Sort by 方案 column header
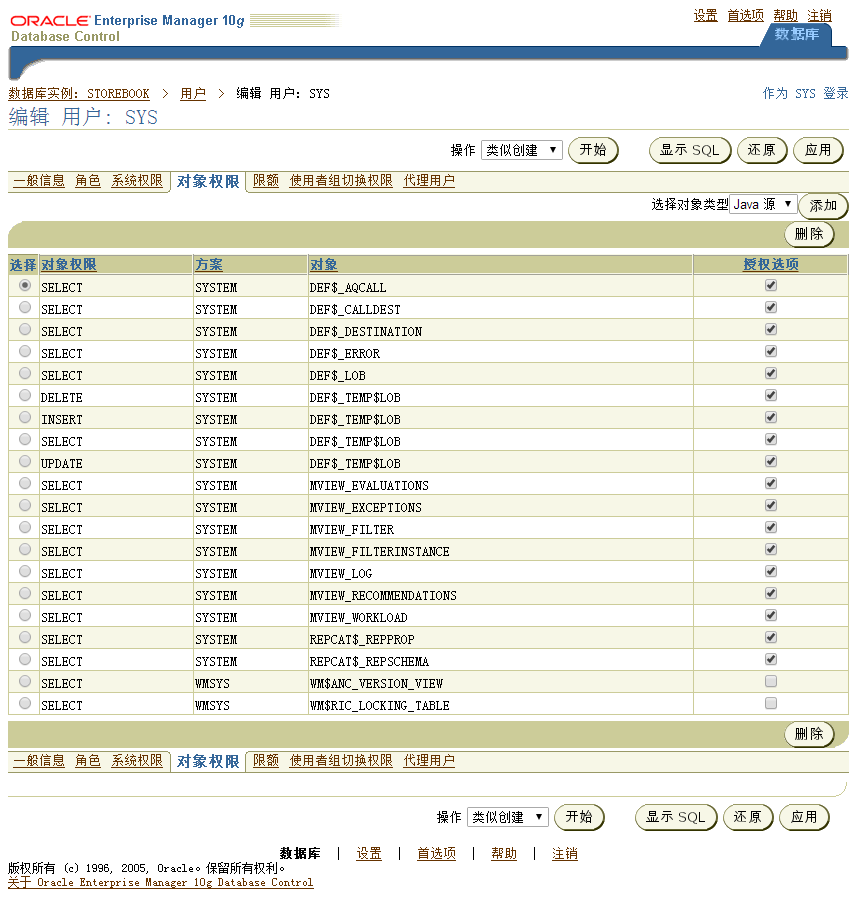Viewport: 857px width, 897px height. point(209,264)
